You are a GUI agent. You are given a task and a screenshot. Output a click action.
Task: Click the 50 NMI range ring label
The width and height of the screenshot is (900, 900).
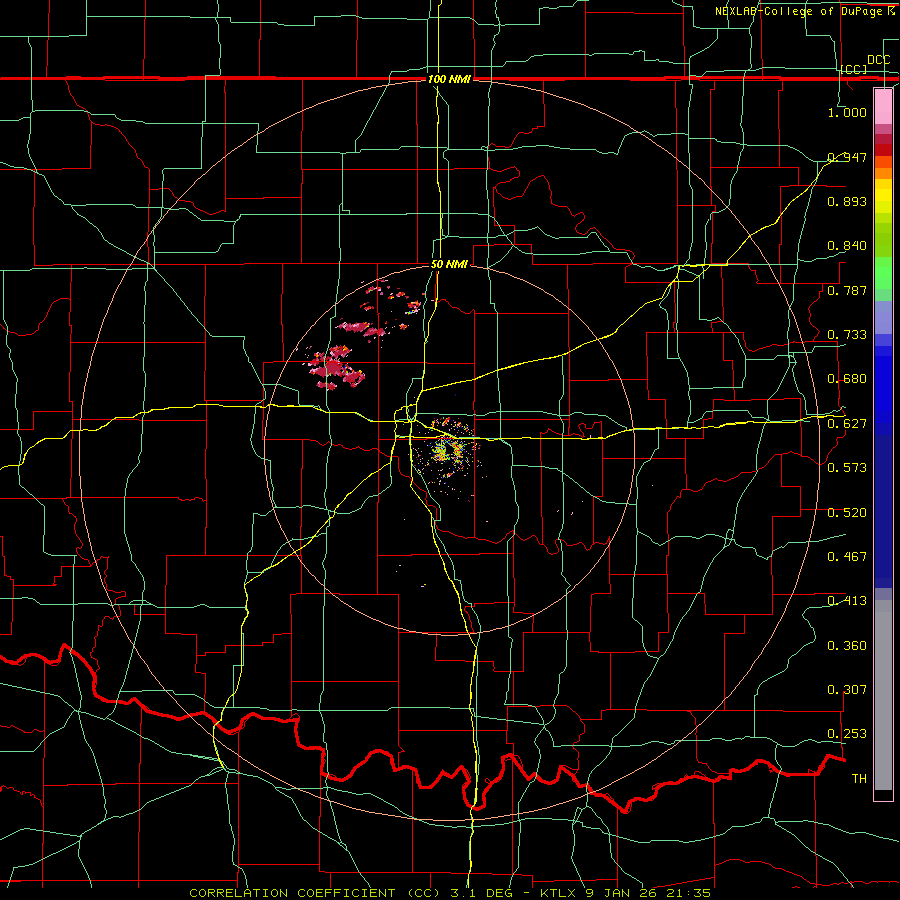point(449,265)
